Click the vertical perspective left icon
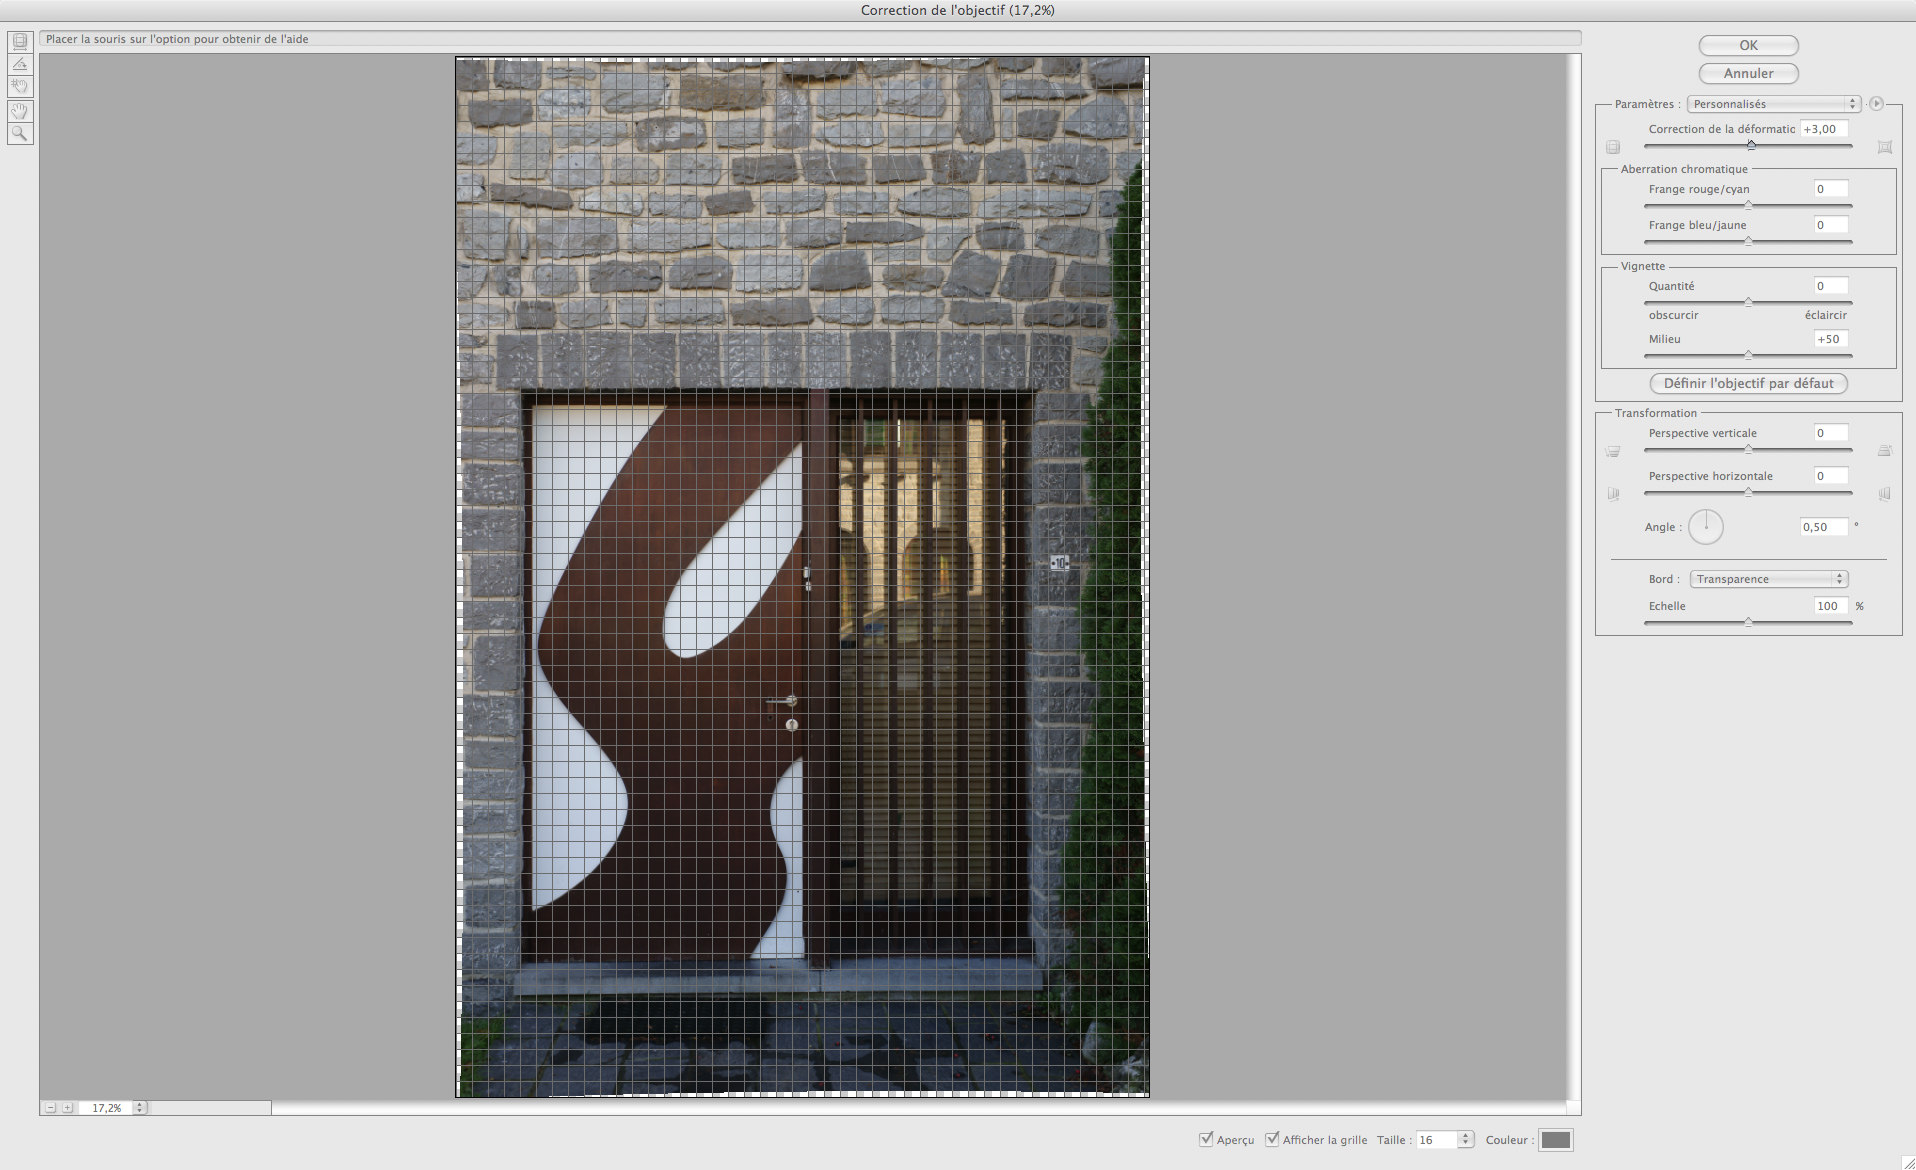The width and height of the screenshot is (1916, 1170). [1613, 451]
